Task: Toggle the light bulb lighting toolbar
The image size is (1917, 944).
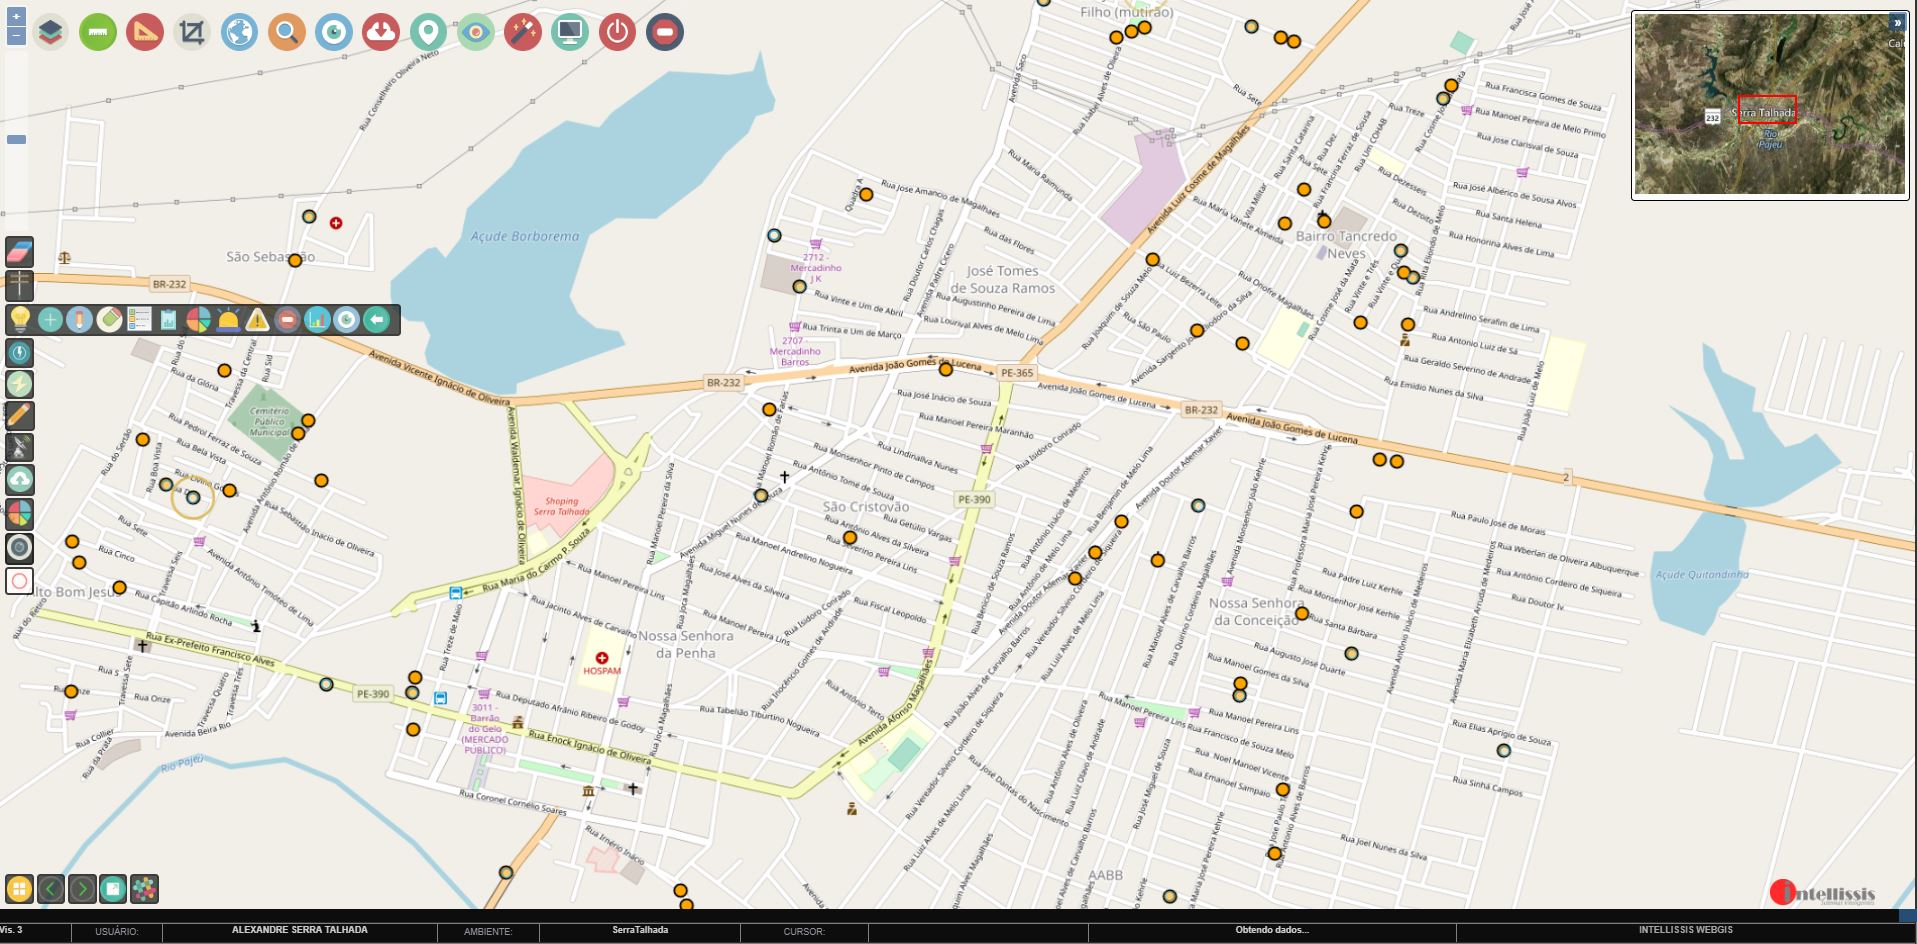Action: (x=20, y=320)
